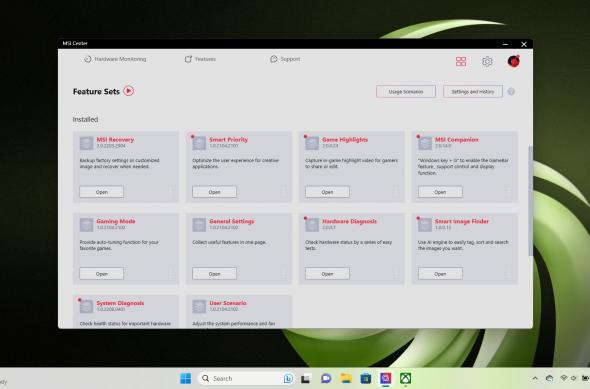Click the taskbar Search box
This screenshot has width=590, height=389.
[x=246, y=378]
